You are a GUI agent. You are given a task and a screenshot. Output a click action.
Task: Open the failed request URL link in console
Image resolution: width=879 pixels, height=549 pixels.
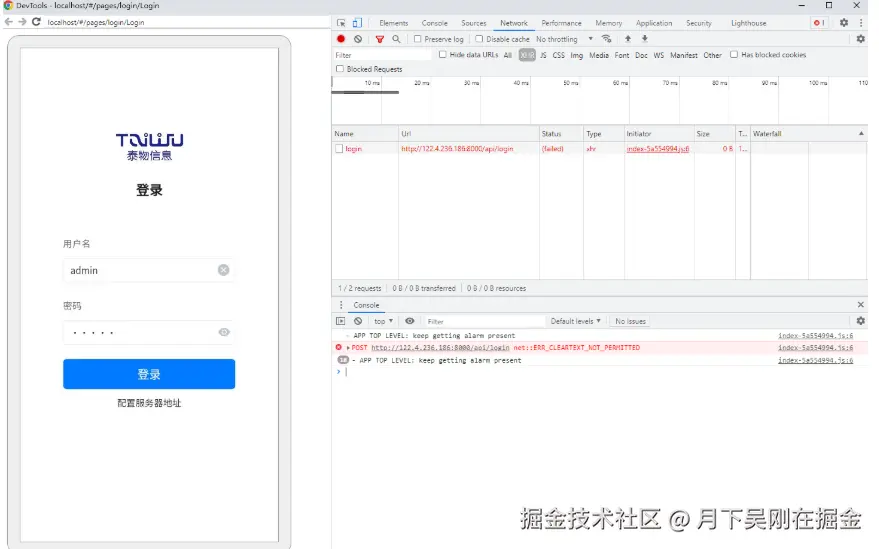[440, 348]
